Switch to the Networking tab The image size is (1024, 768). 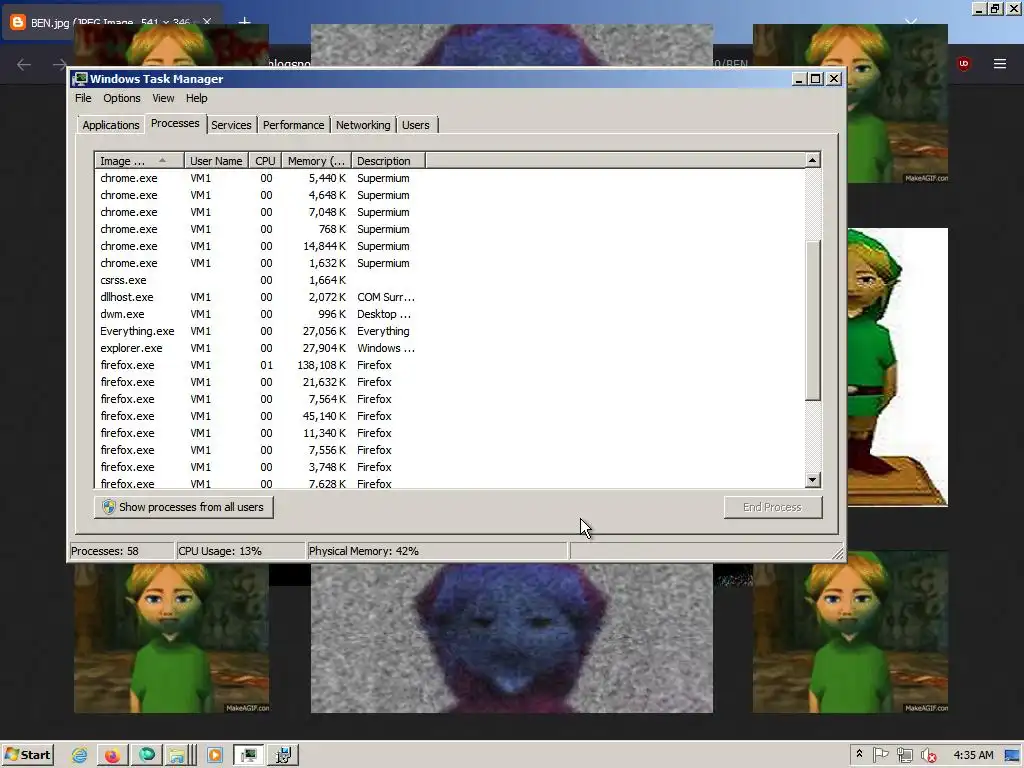(362, 125)
